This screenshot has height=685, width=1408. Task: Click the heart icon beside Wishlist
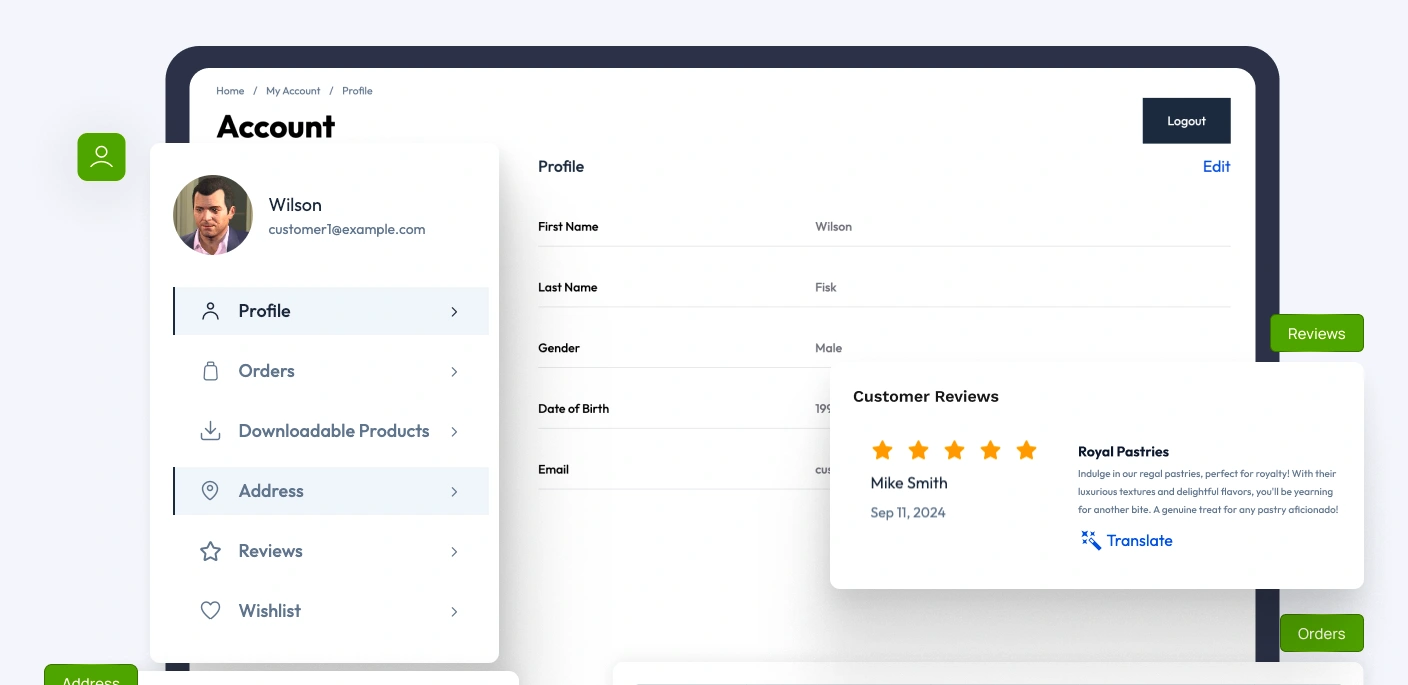click(210, 611)
